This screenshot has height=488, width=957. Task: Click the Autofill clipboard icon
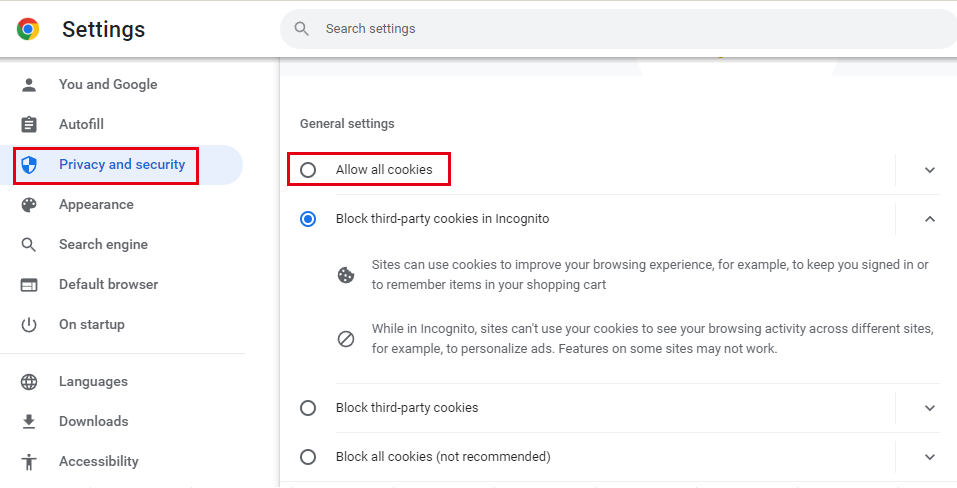(x=29, y=124)
